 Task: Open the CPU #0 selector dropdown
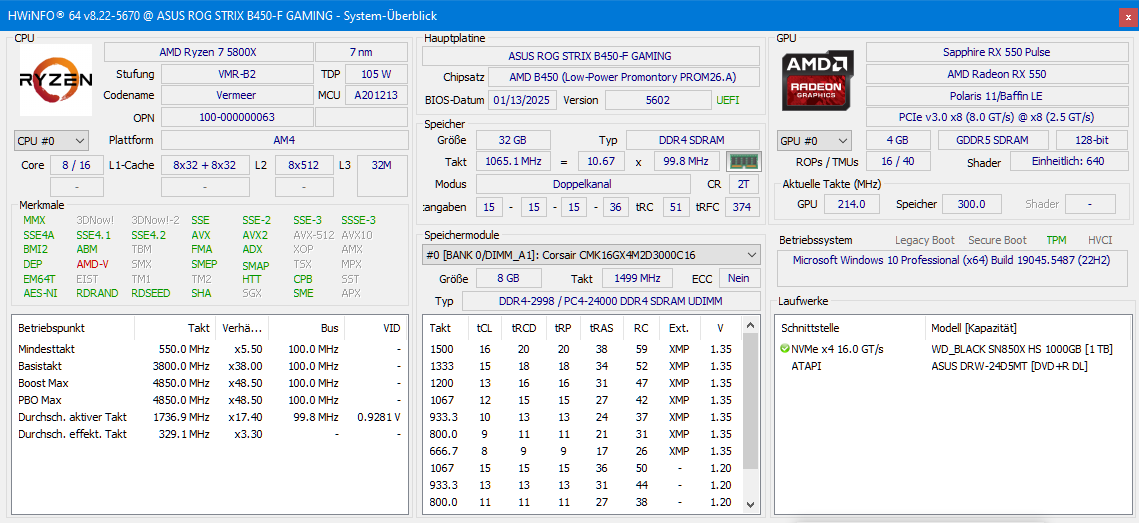[51, 140]
